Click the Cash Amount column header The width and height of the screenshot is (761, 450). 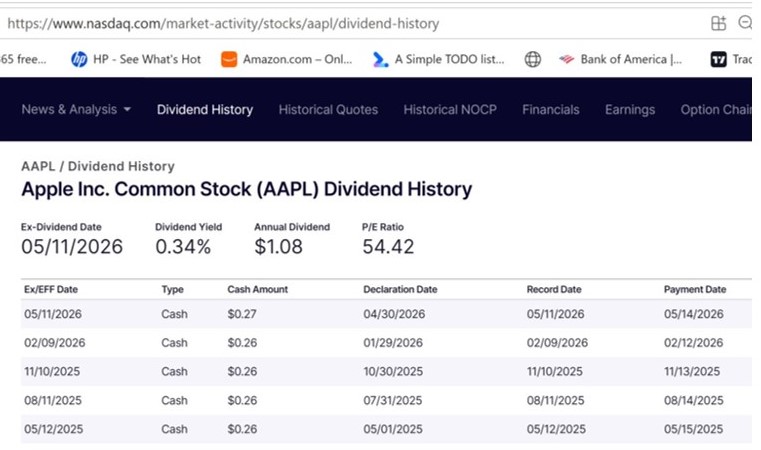(258, 289)
